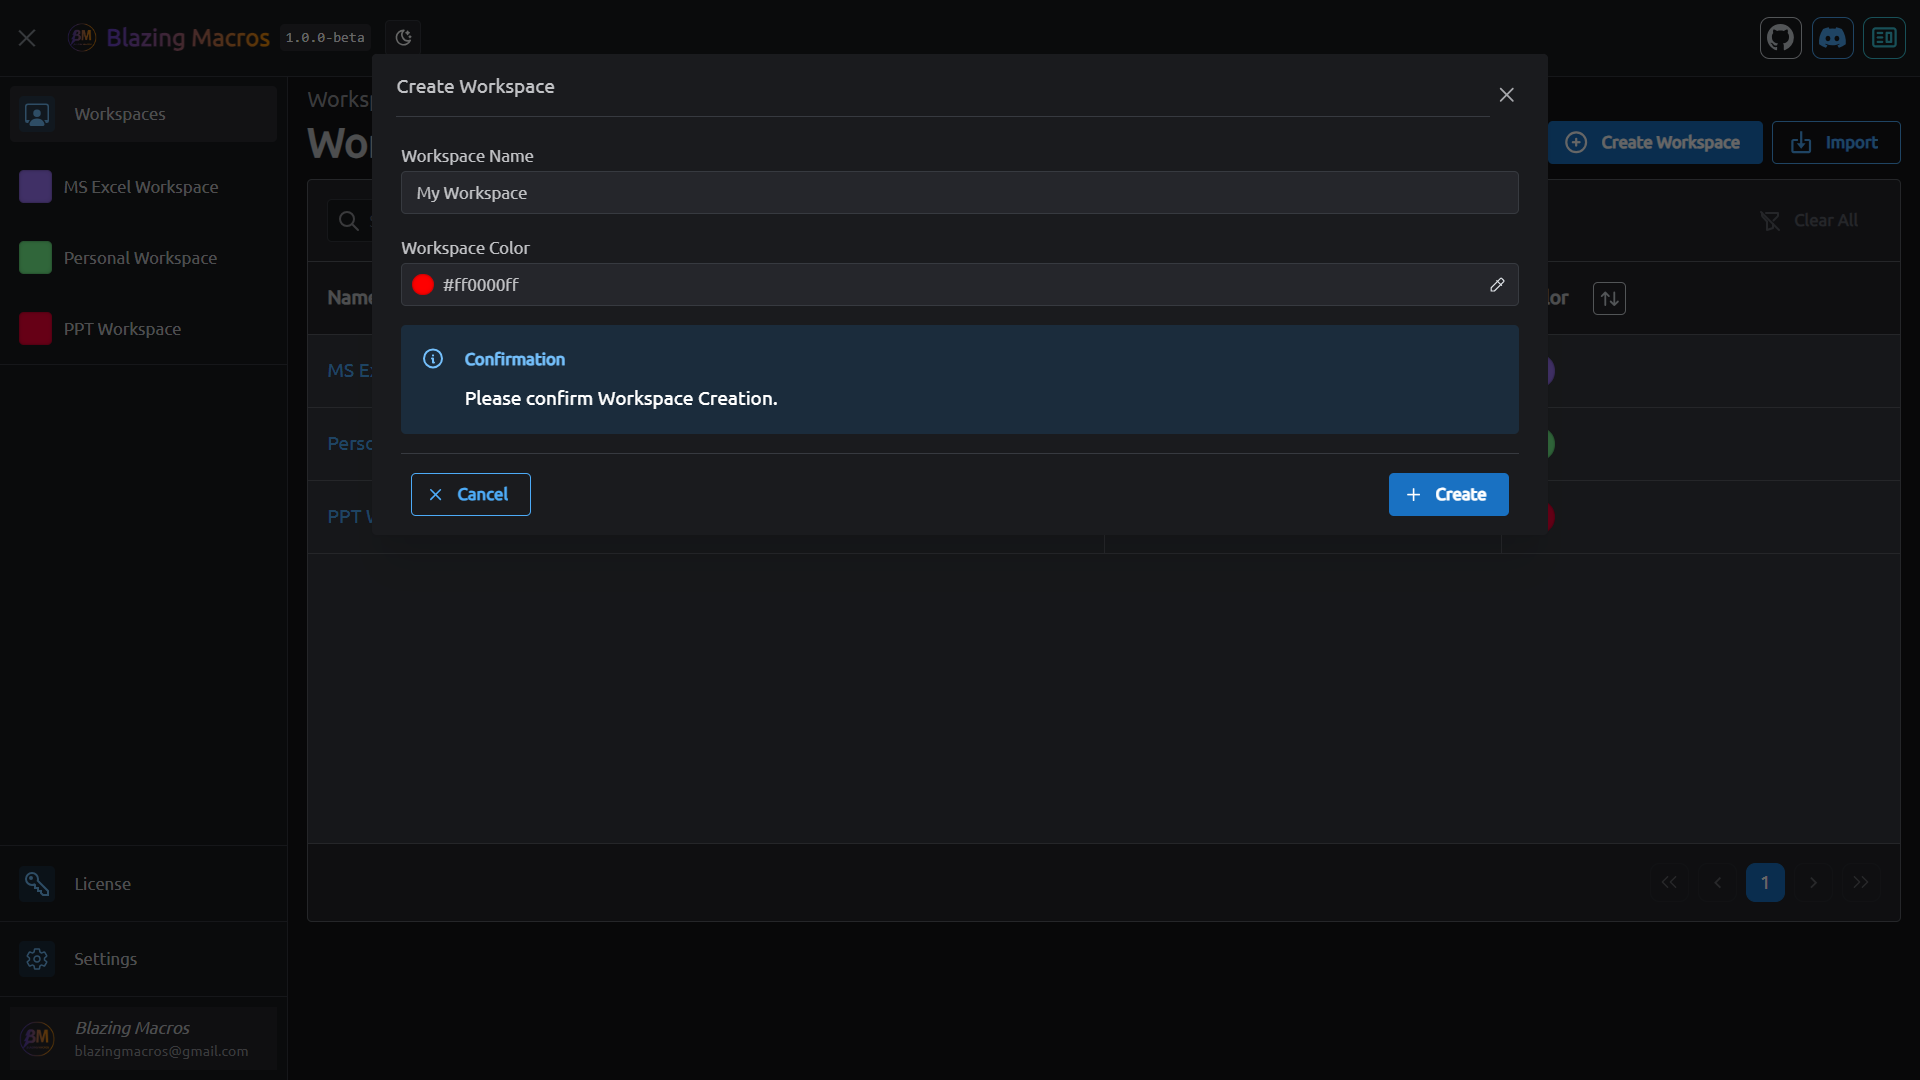The image size is (1920, 1080).
Task: Toggle dark mode moon icon
Action: [403, 38]
